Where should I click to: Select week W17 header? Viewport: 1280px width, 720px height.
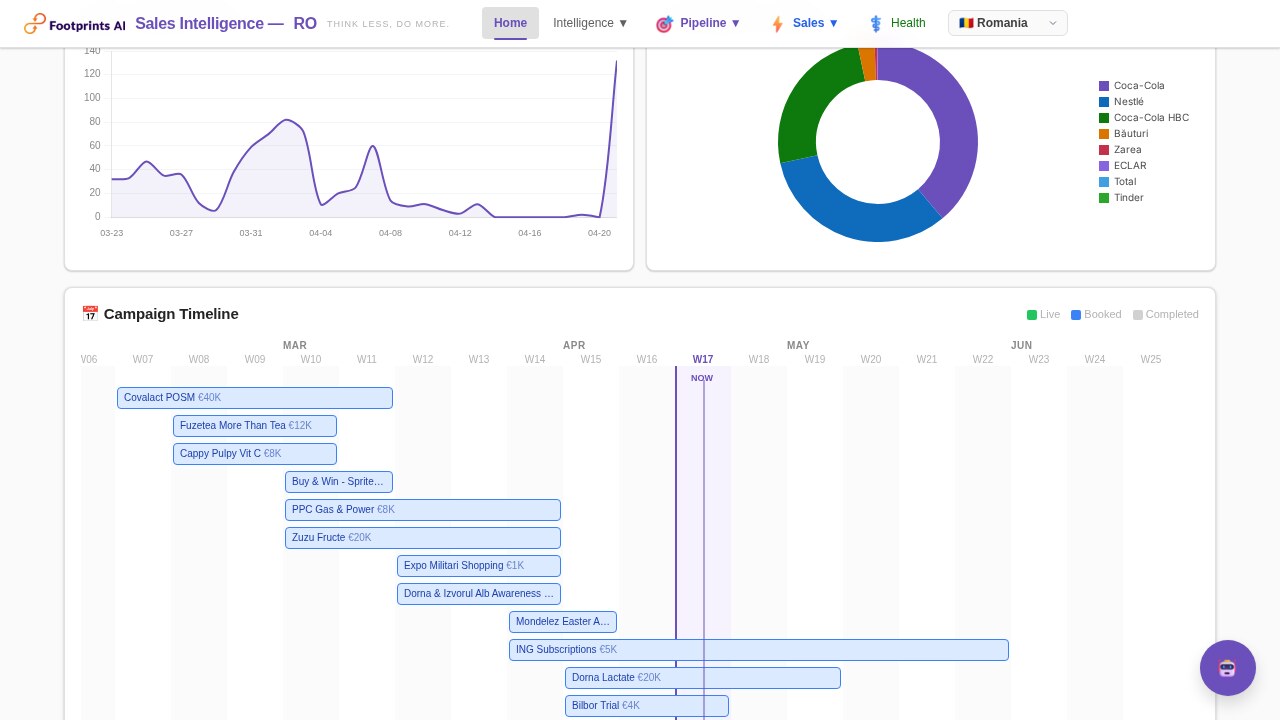(x=703, y=360)
